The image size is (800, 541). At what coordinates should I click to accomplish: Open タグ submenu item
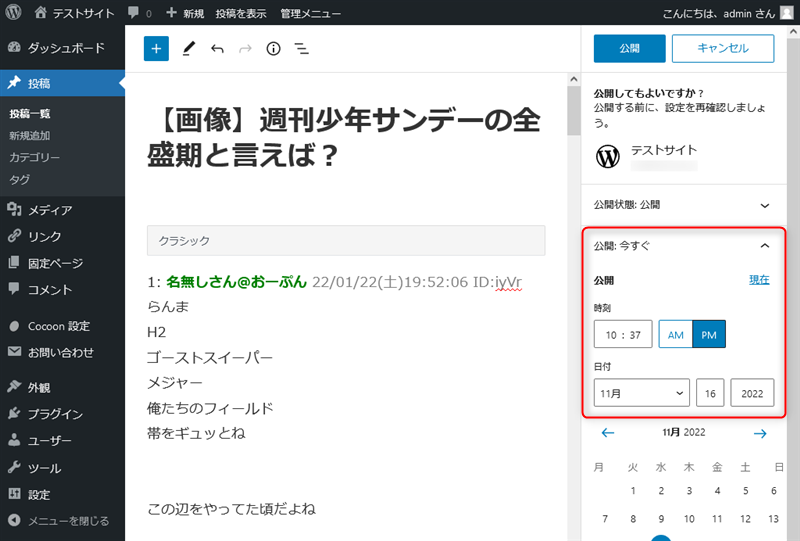pos(19,180)
